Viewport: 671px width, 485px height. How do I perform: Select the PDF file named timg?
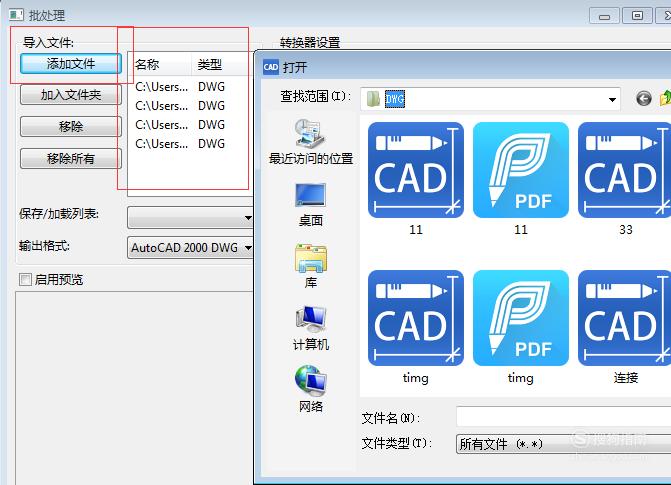click(x=521, y=327)
